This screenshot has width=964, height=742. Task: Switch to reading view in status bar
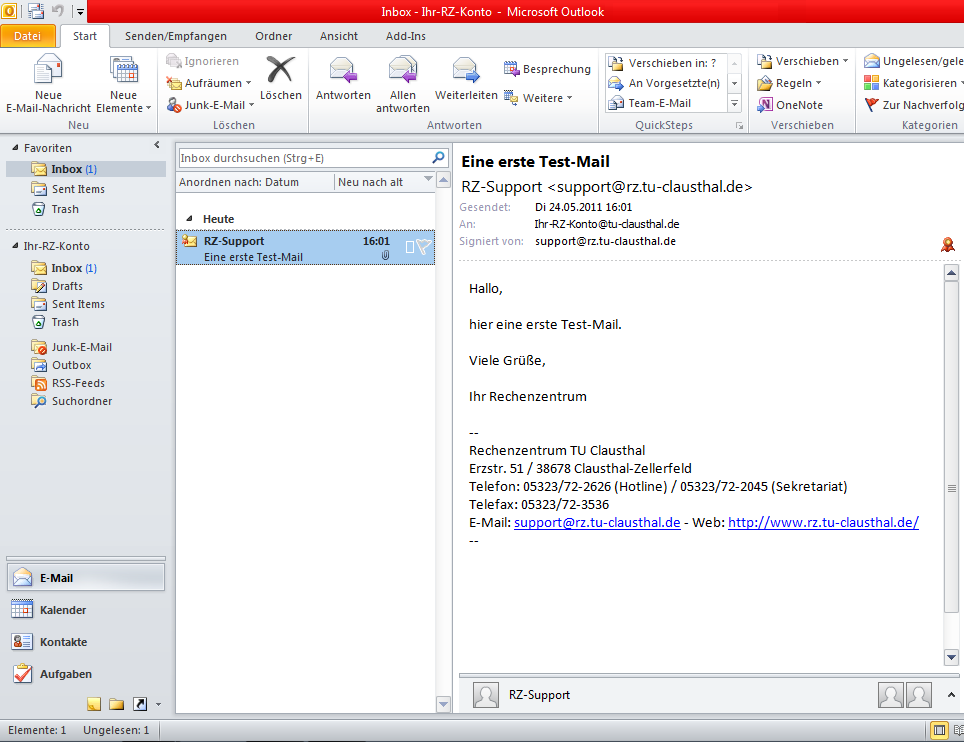(958, 730)
